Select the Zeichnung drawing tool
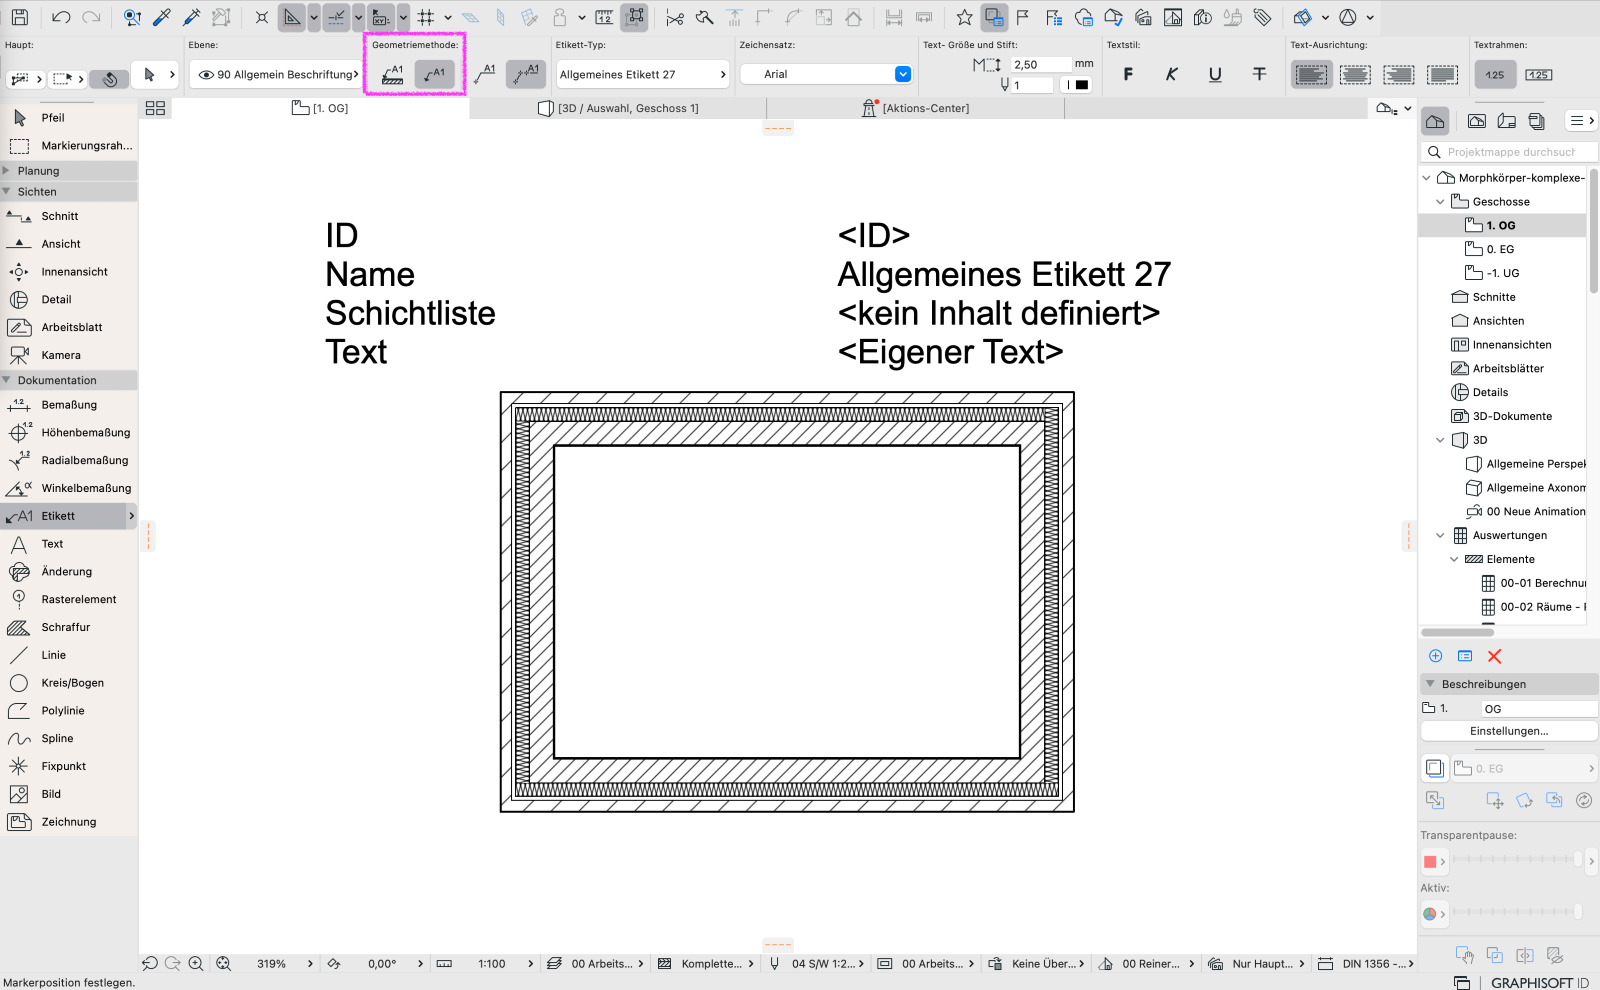The width and height of the screenshot is (1600, 990). click(69, 822)
